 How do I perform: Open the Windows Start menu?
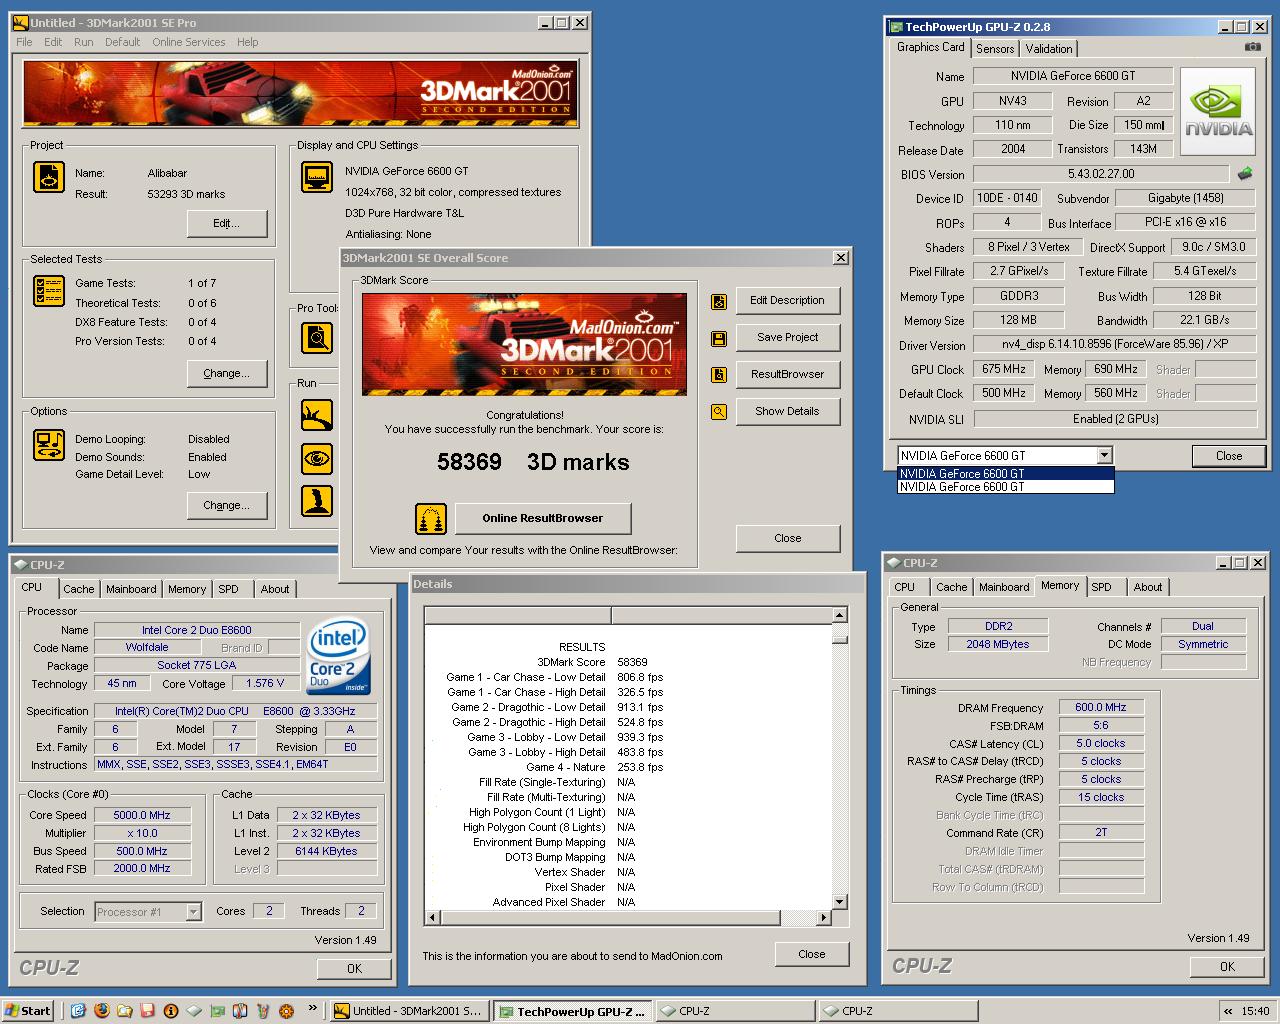(x=28, y=1011)
